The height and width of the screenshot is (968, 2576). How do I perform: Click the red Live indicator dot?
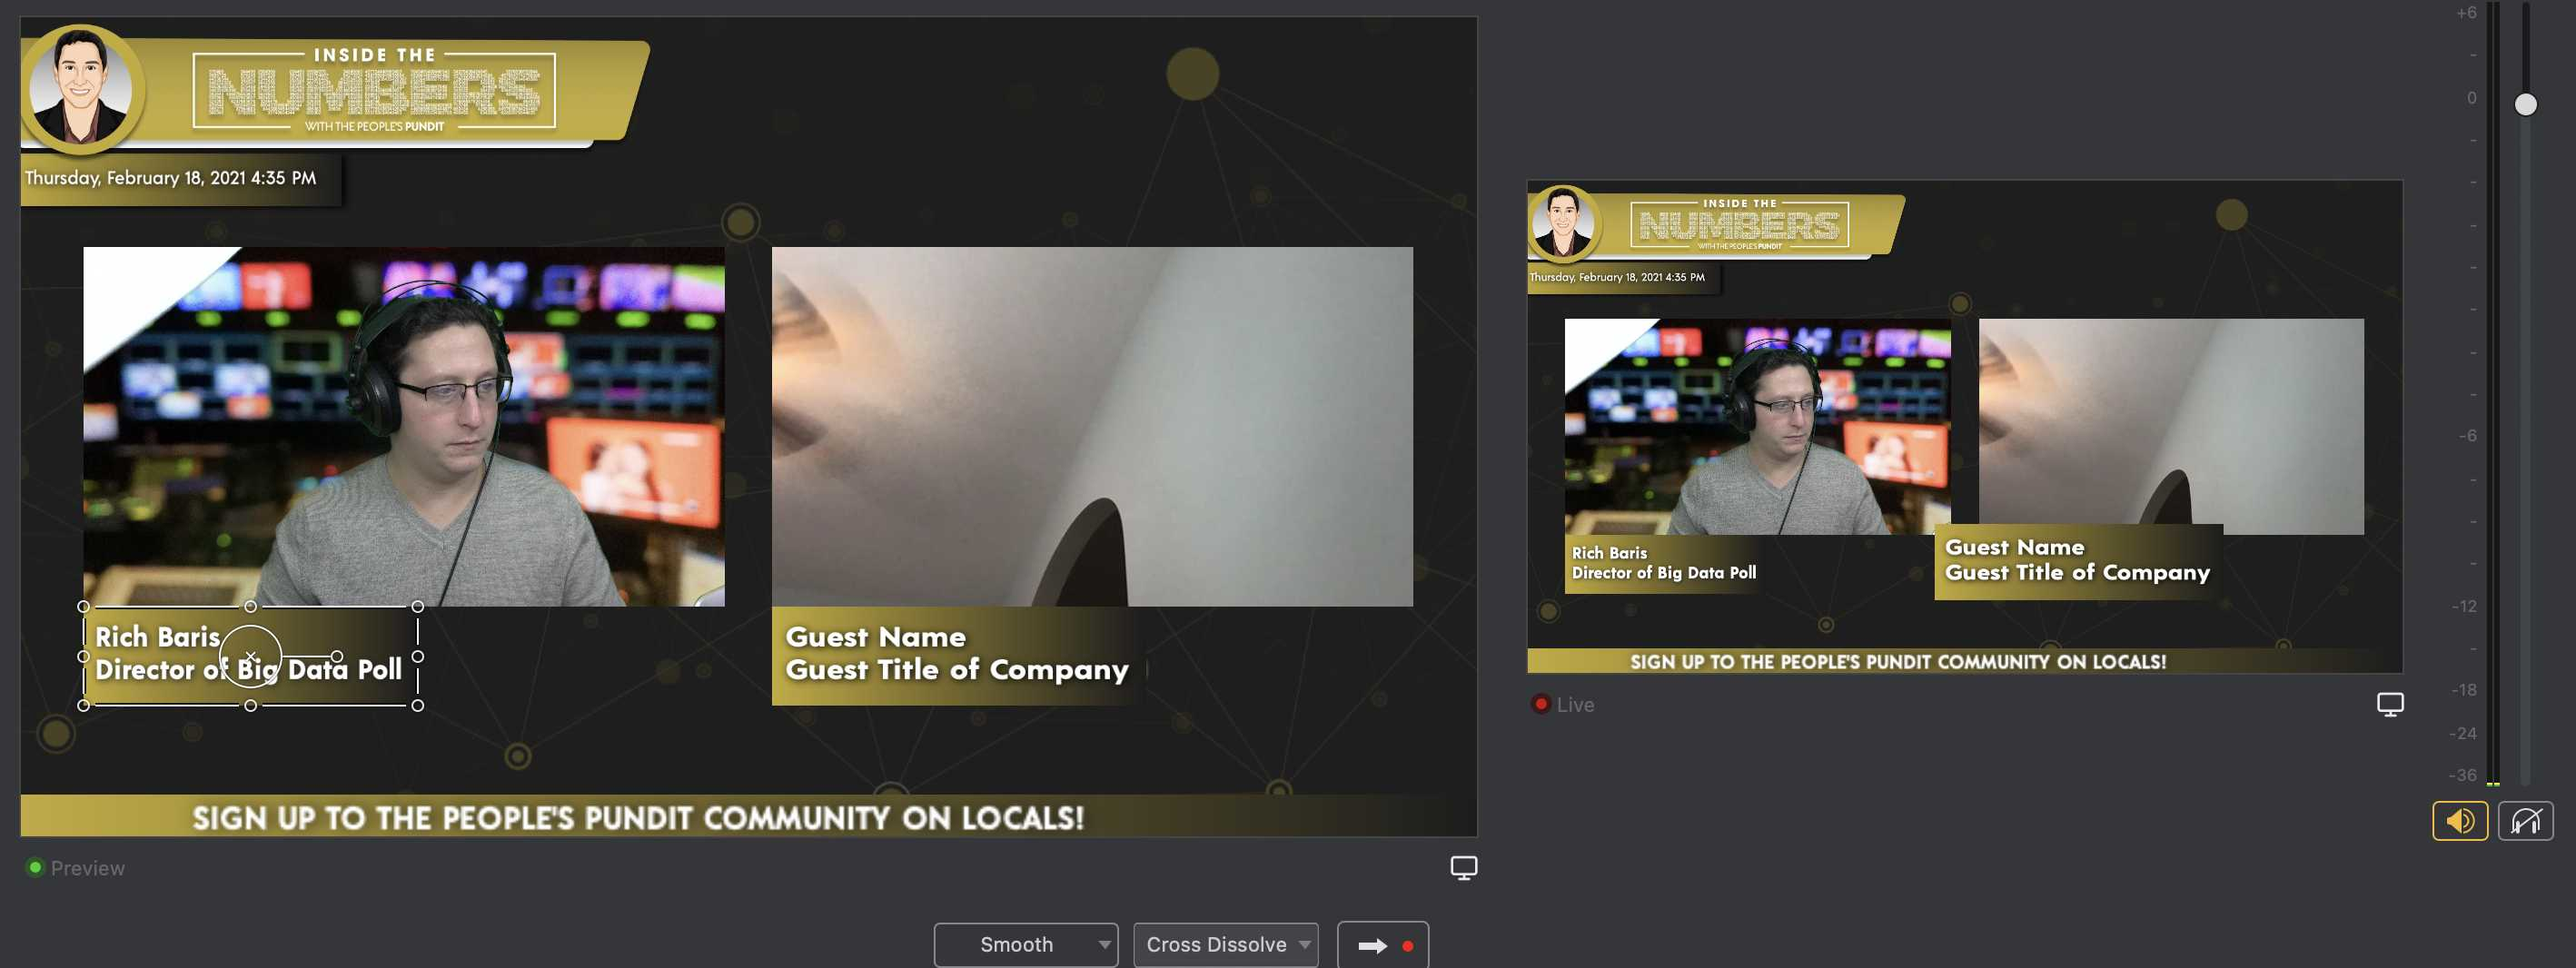pos(1541,704)
